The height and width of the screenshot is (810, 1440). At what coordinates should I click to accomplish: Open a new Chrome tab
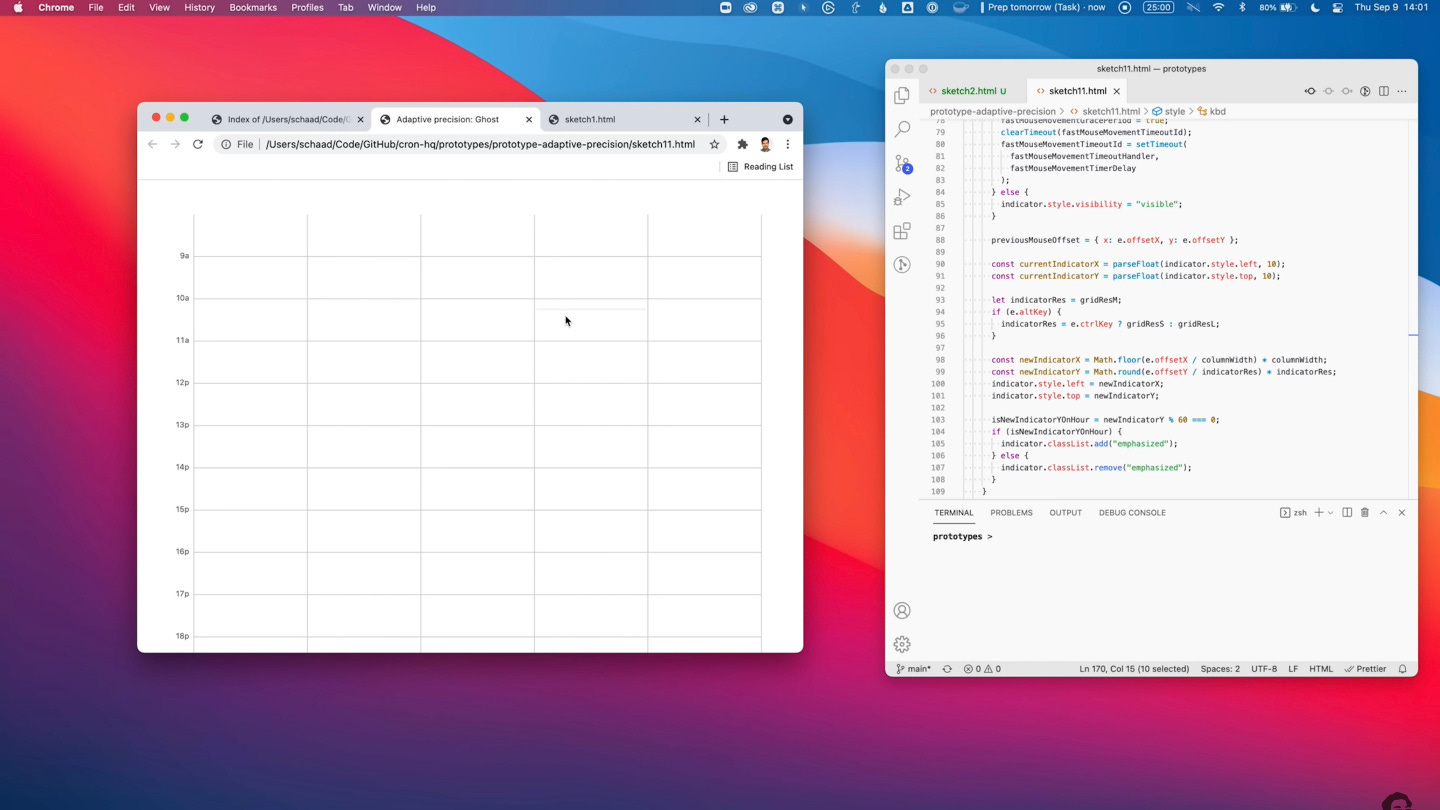724,119
